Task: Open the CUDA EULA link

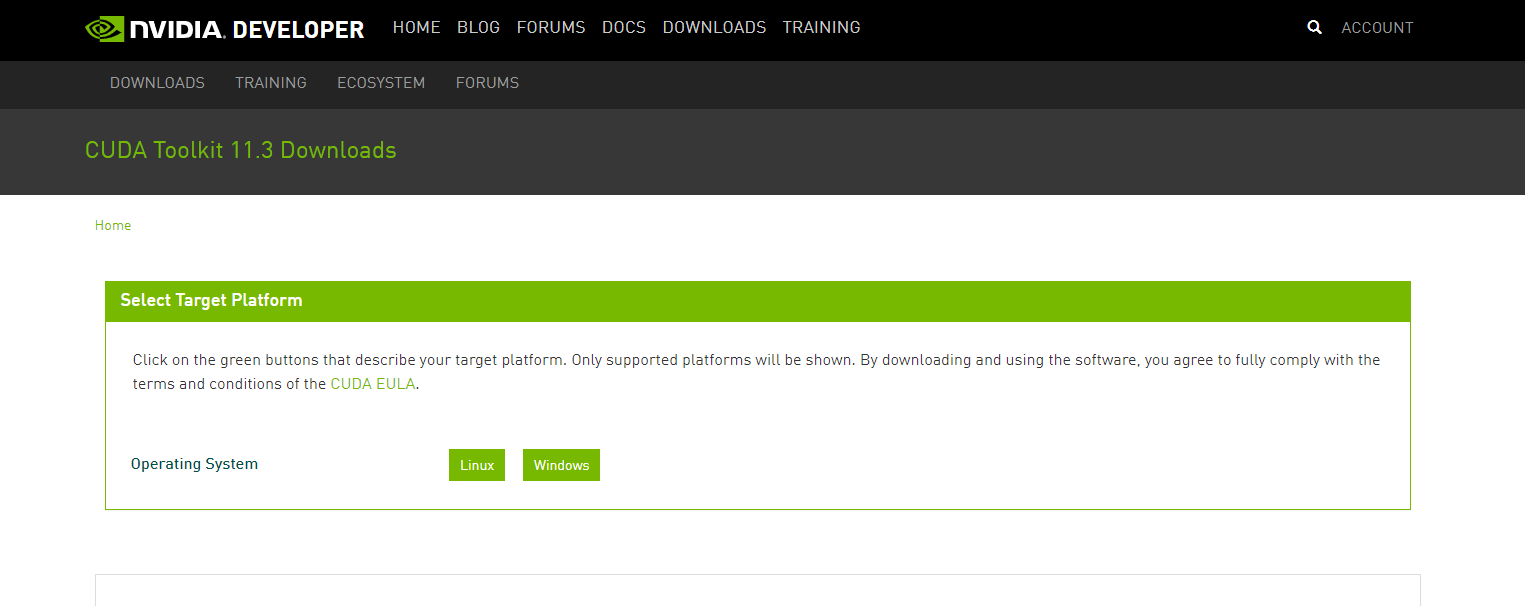Action: pyautogui.click(x=372, y=384)
